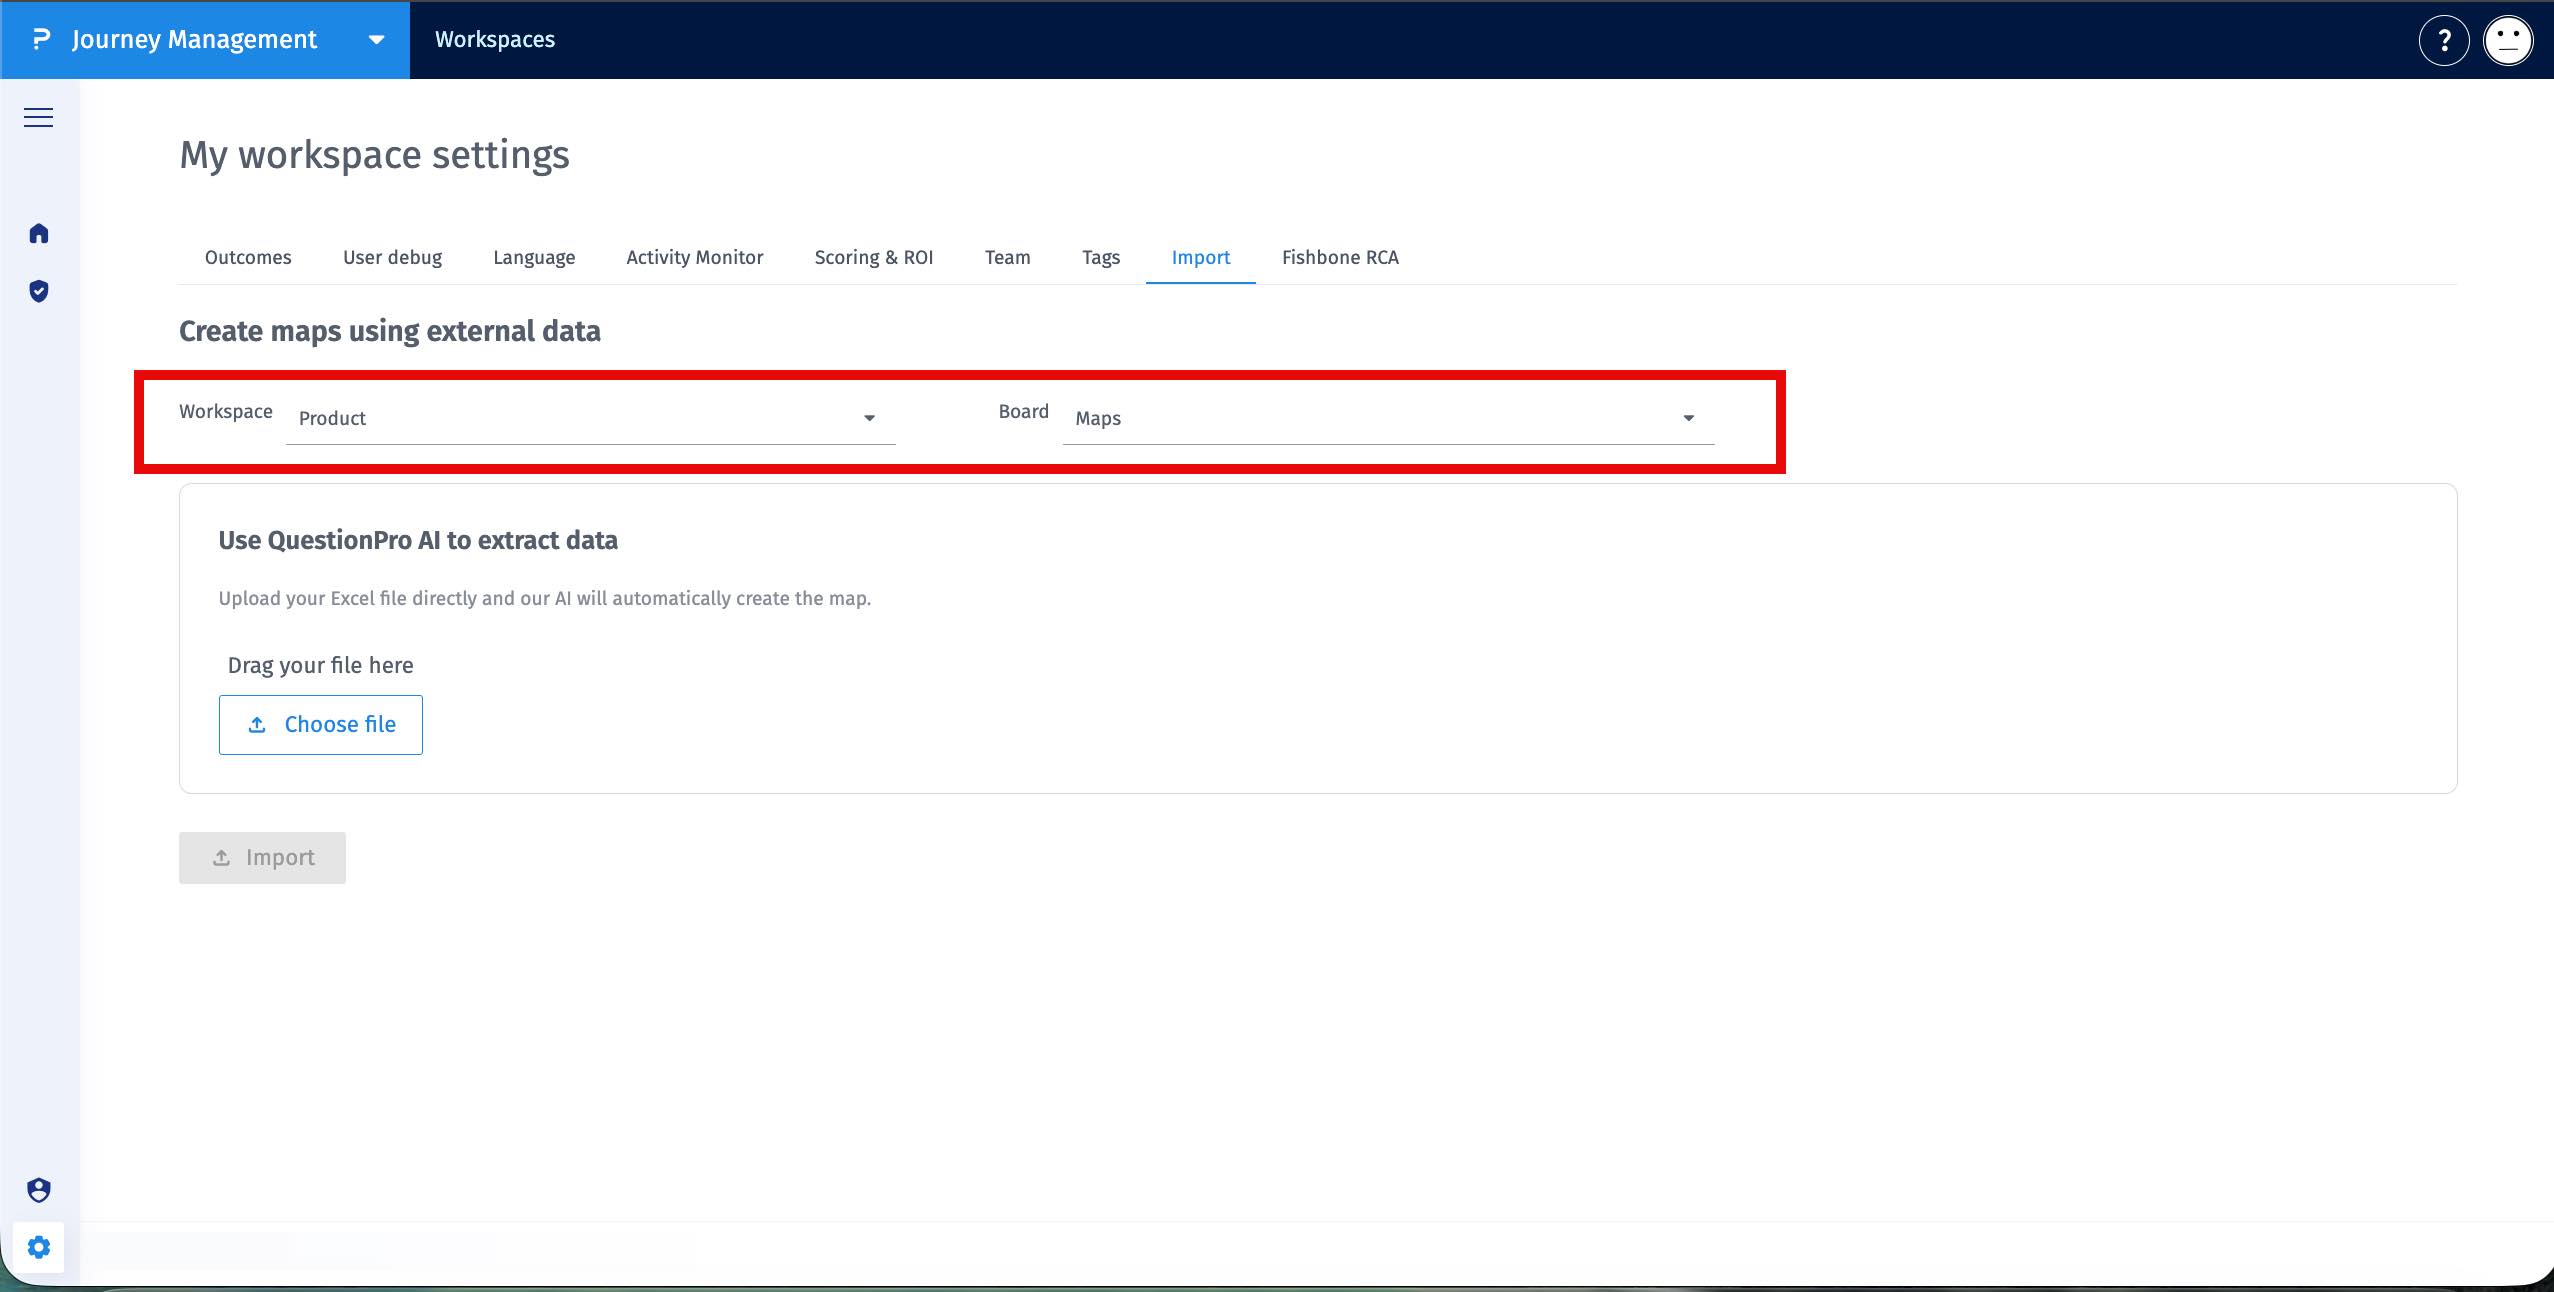Switch to the Fishbone RCA tab
Screen dimensions: 2554x1292
(1340, 258)
